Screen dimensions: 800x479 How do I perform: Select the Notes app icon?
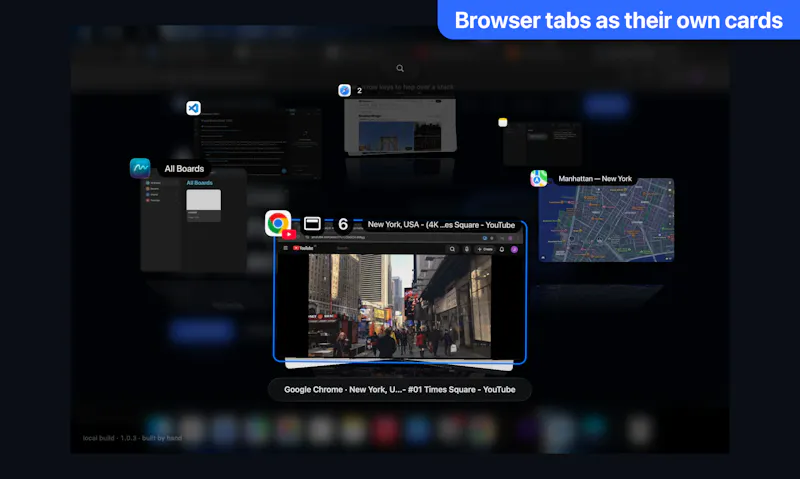coord(503,122)
